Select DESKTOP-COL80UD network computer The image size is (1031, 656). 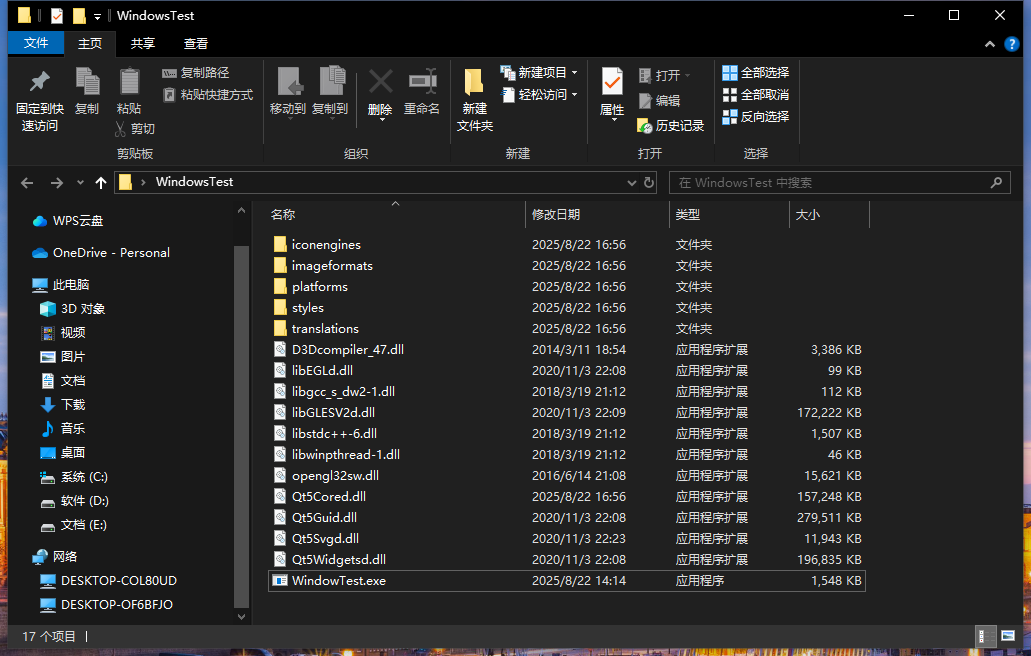[108, 581]
